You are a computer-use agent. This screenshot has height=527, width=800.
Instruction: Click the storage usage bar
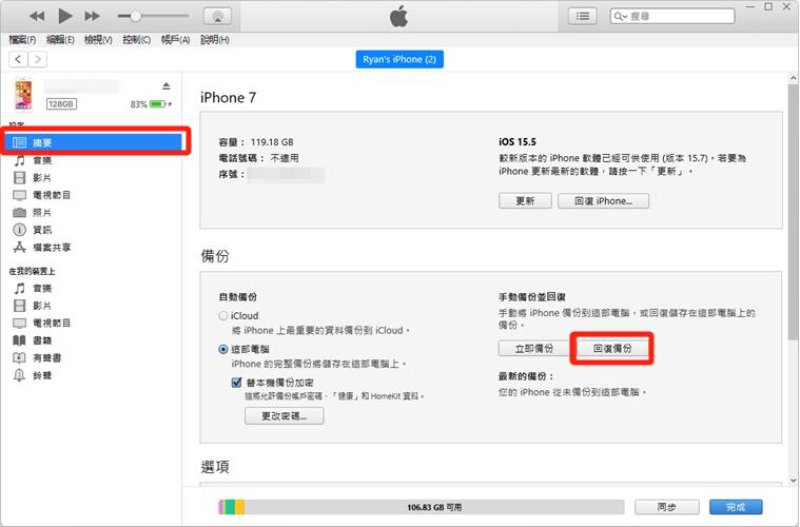pyautogui.click(x=421, y=507)
